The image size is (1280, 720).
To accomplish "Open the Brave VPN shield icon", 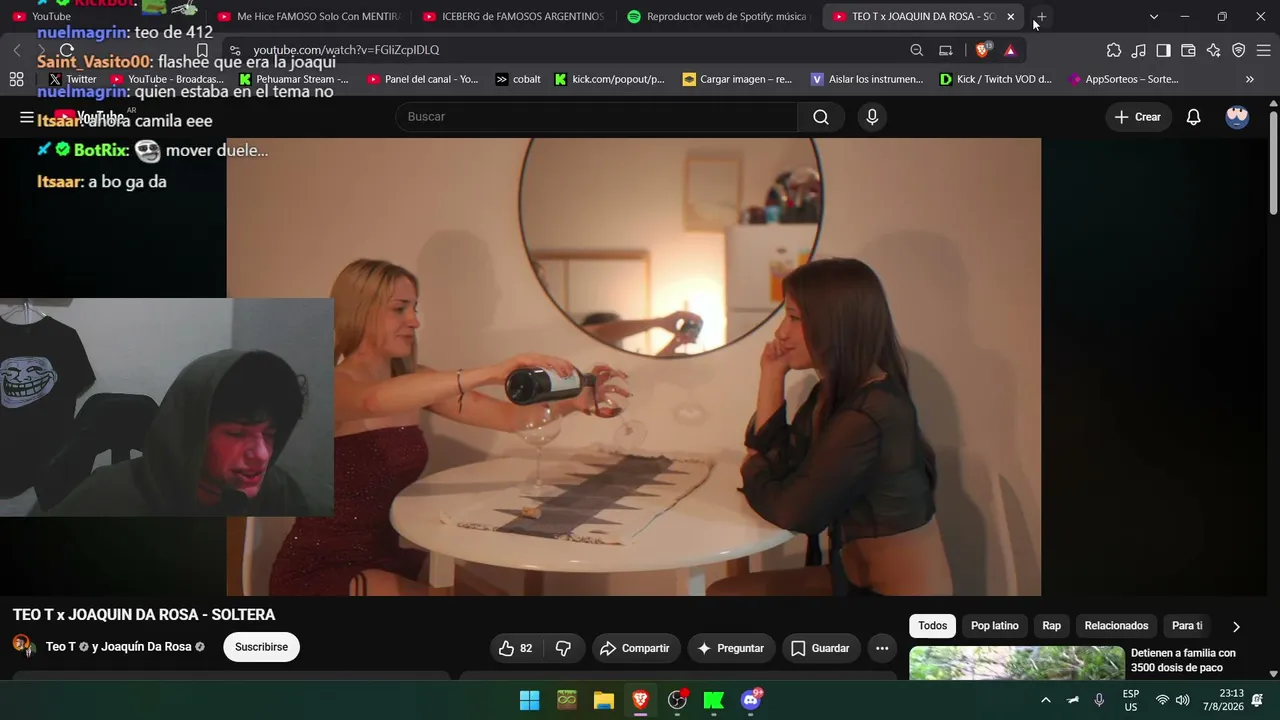I will [1238, 50].
